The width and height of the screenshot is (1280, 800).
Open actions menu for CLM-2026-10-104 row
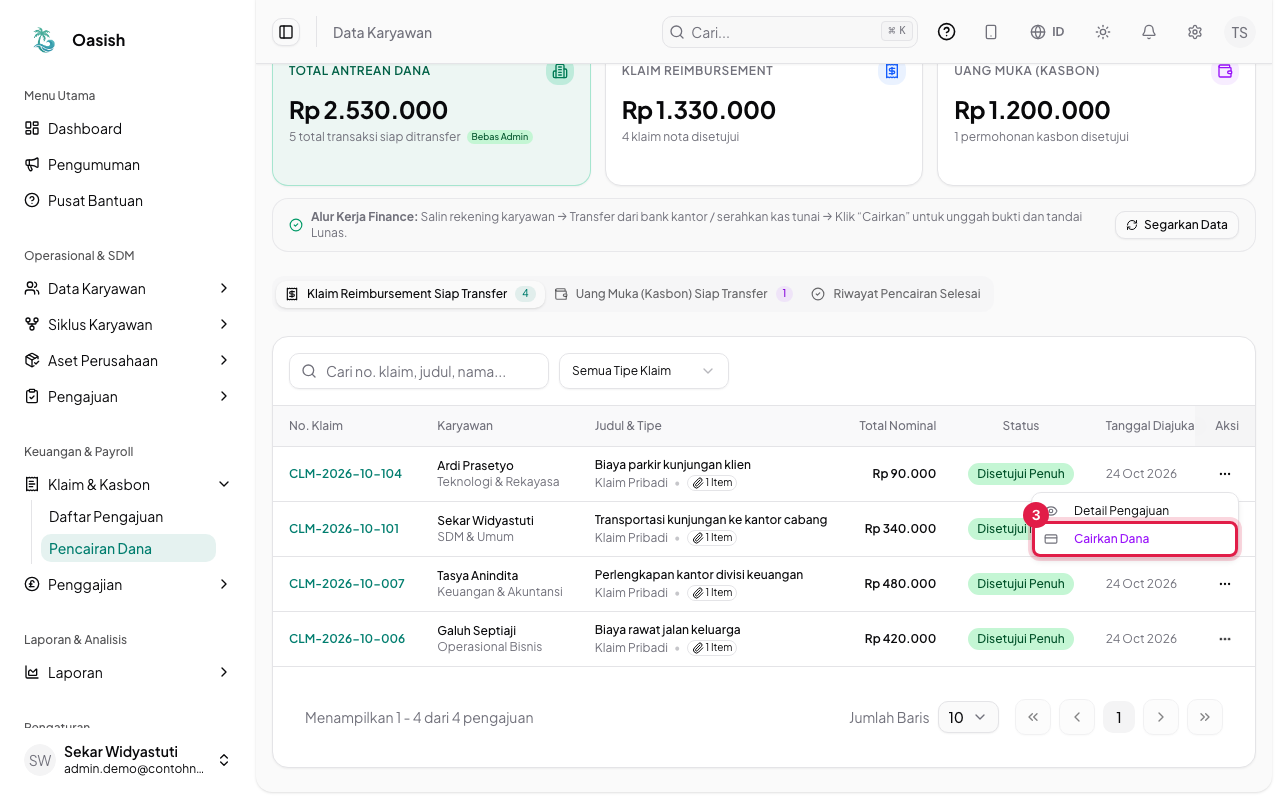coord(1225,474)
